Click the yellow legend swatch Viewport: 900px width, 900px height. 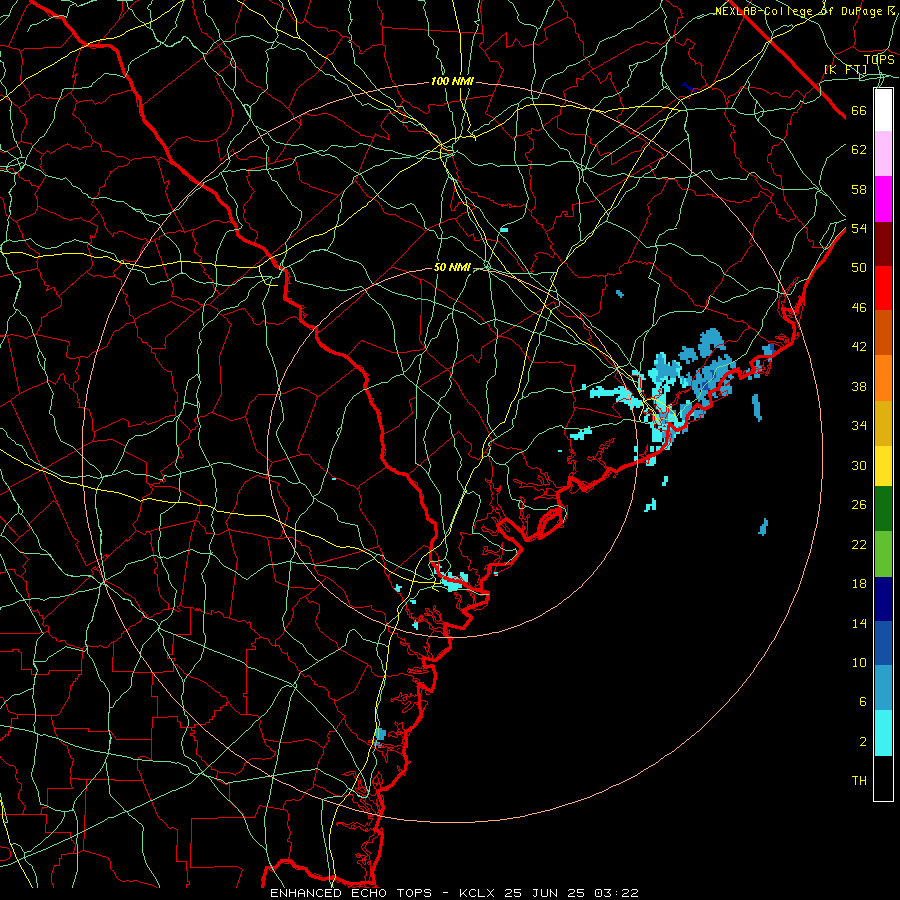(883, 465)
